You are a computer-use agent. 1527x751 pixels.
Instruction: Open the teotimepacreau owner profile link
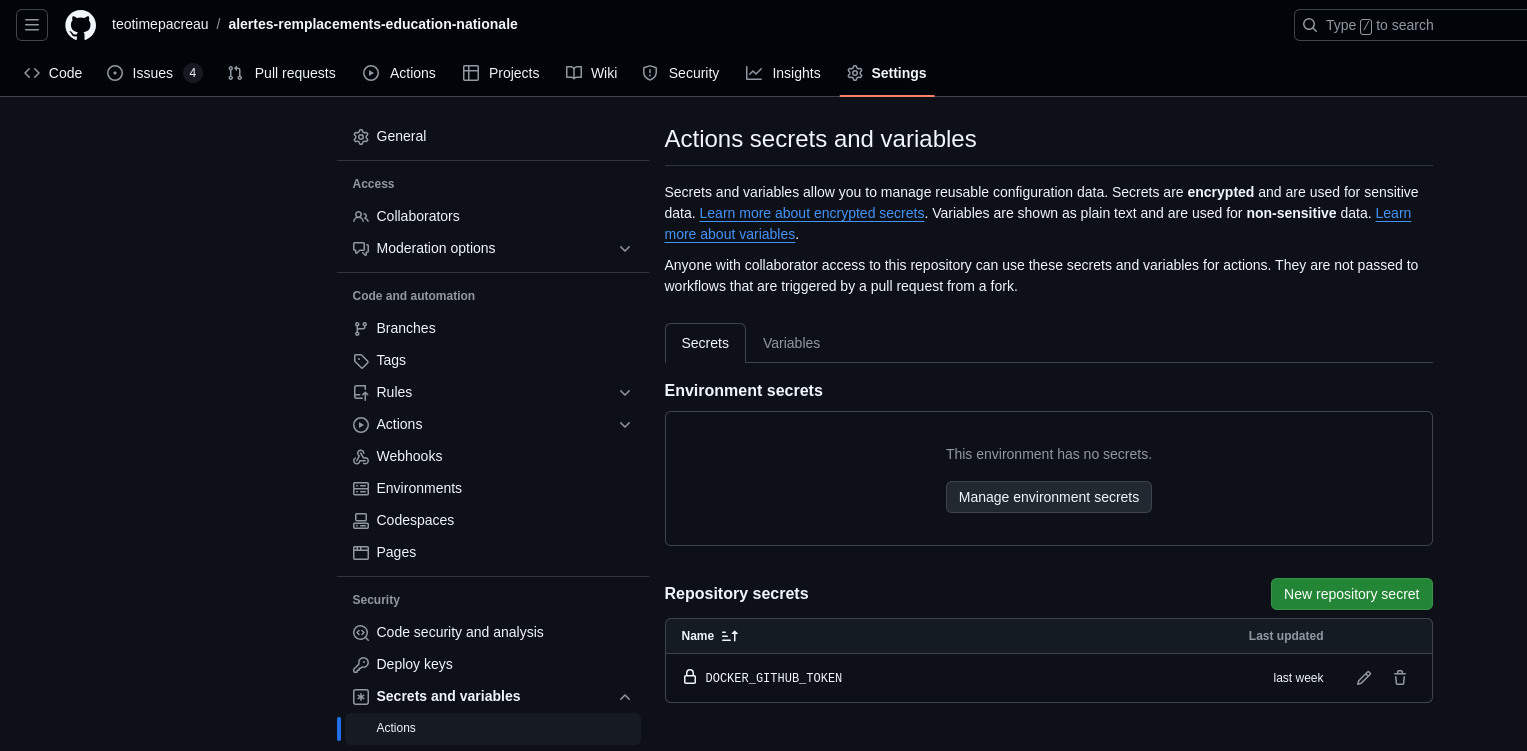160,24
